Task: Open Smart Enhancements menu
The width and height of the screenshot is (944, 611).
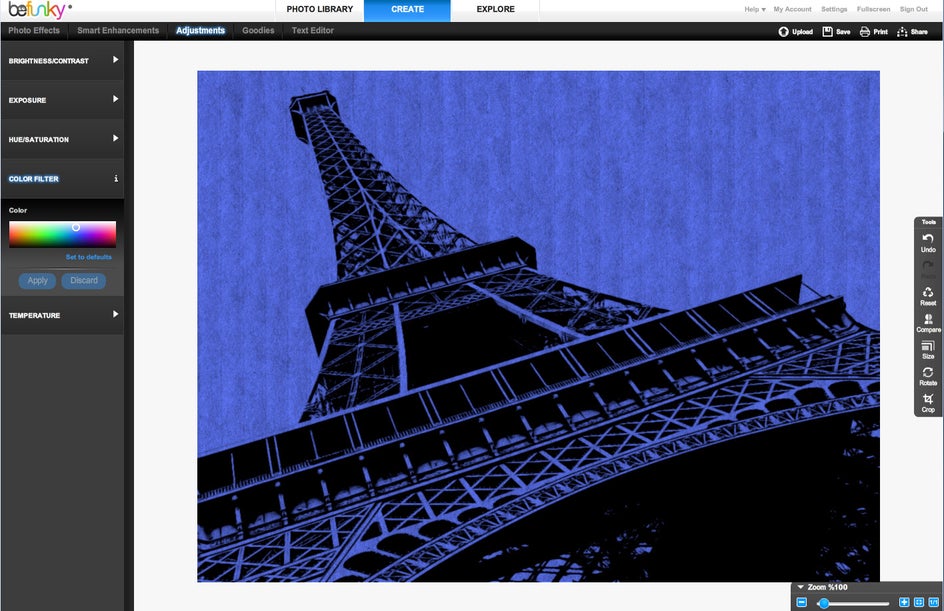Action: pos(118,30)
